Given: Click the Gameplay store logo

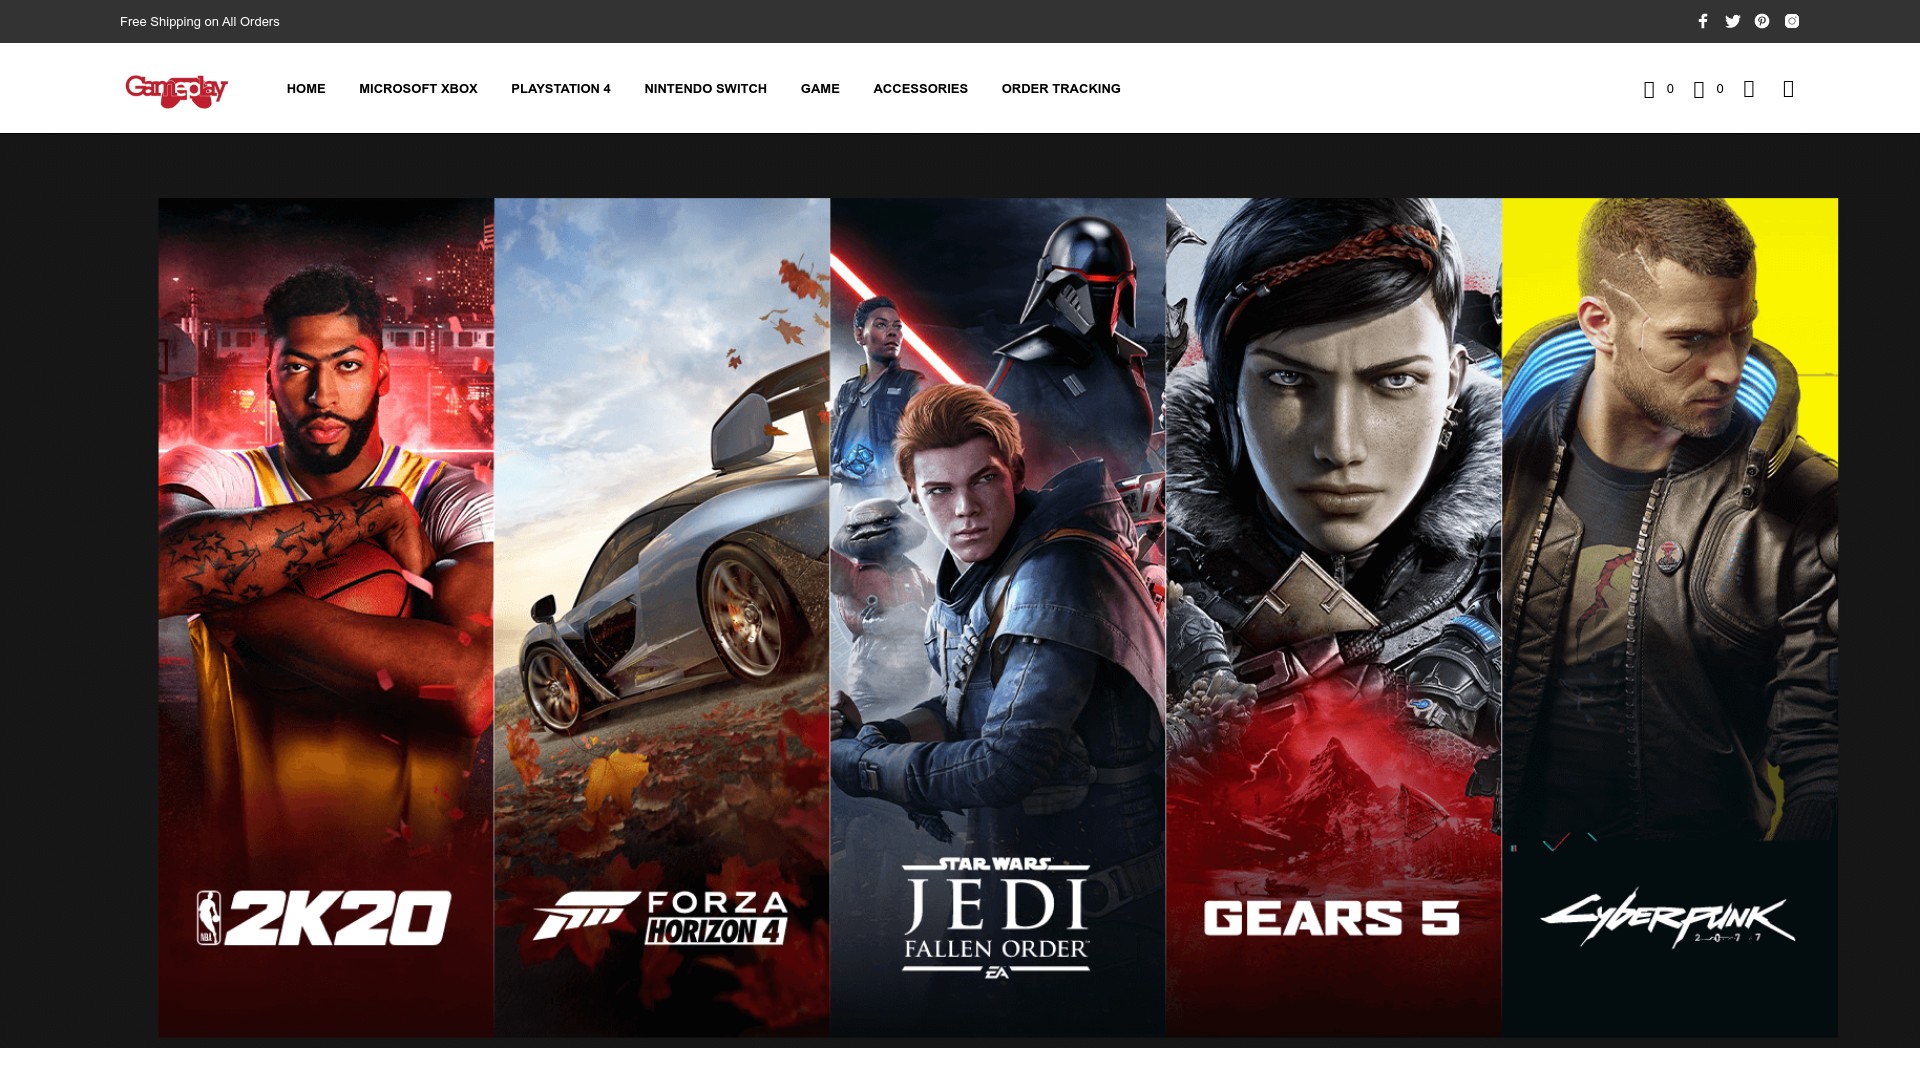Looking at the screenshot, I should [x=177, y=90].
